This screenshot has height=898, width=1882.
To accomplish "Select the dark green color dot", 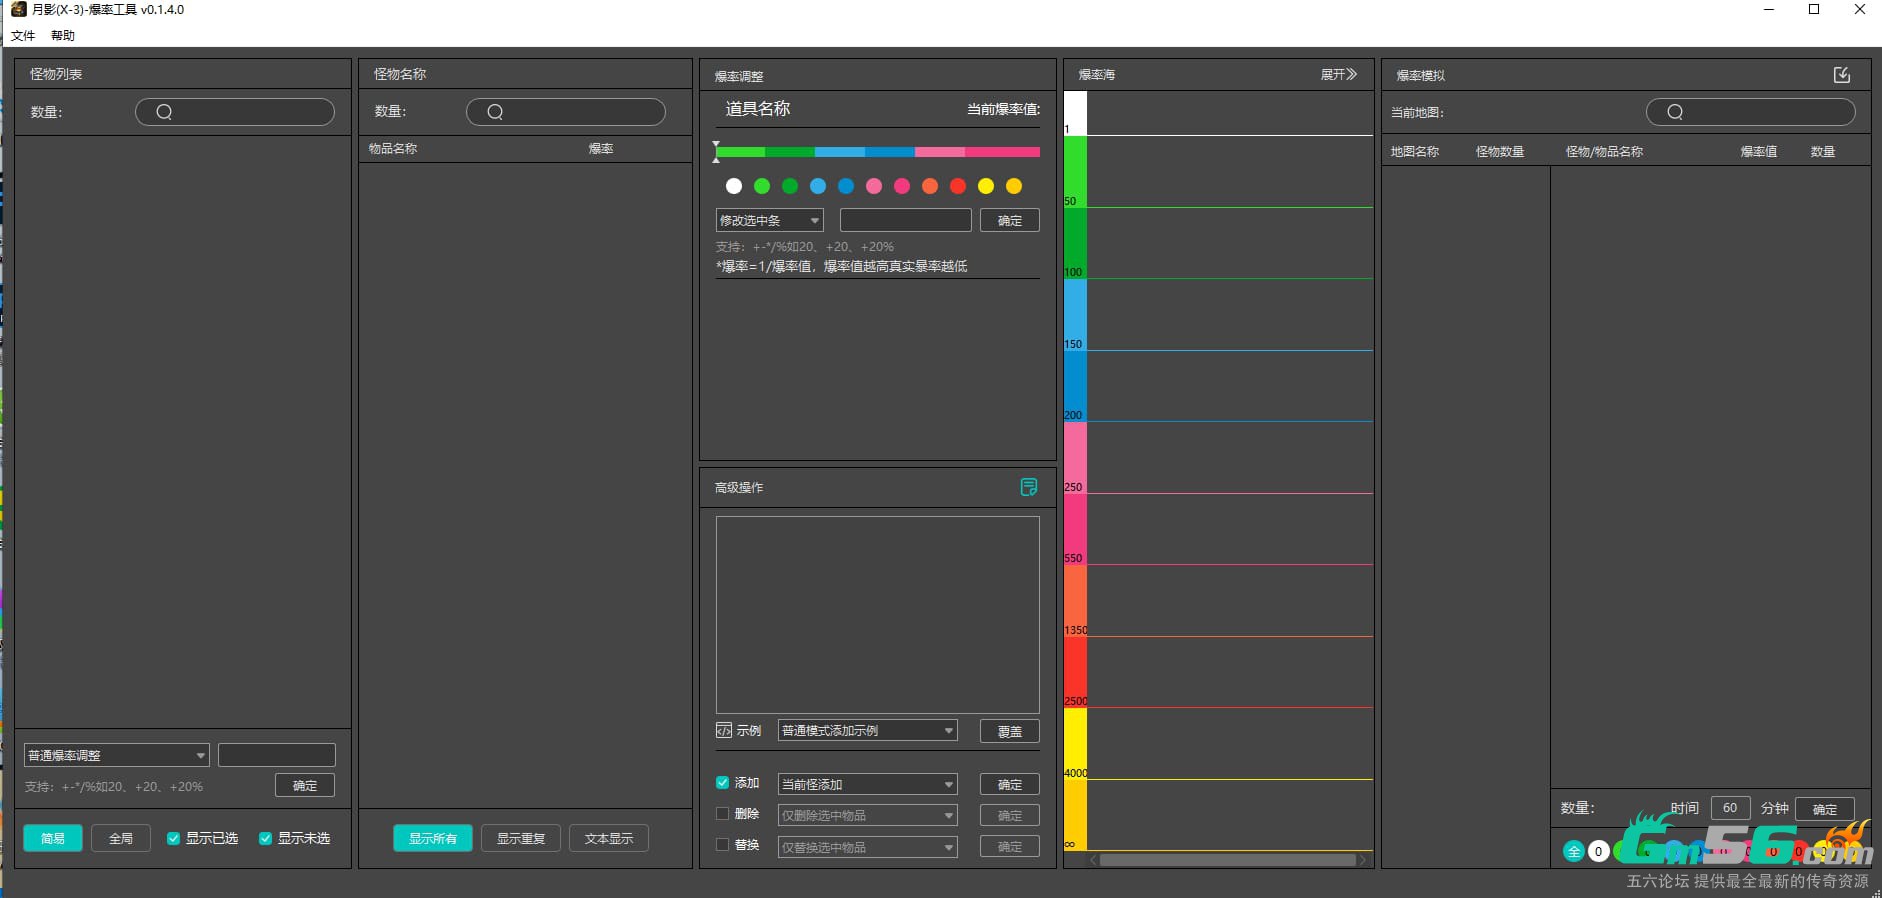I will point(790,186).
